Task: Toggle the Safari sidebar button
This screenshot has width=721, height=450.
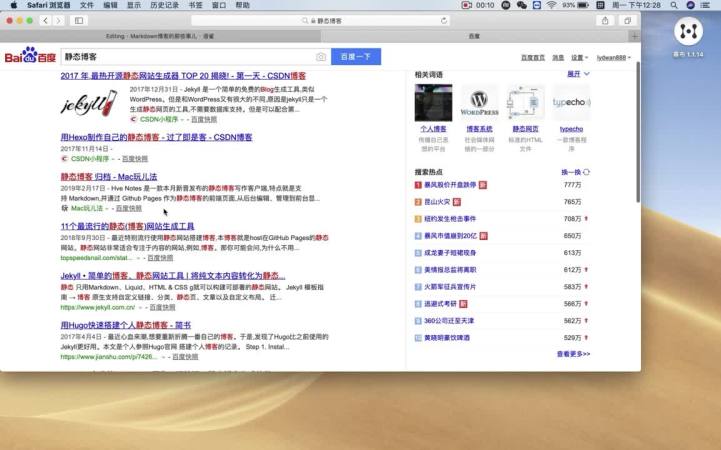Action: 79,21
